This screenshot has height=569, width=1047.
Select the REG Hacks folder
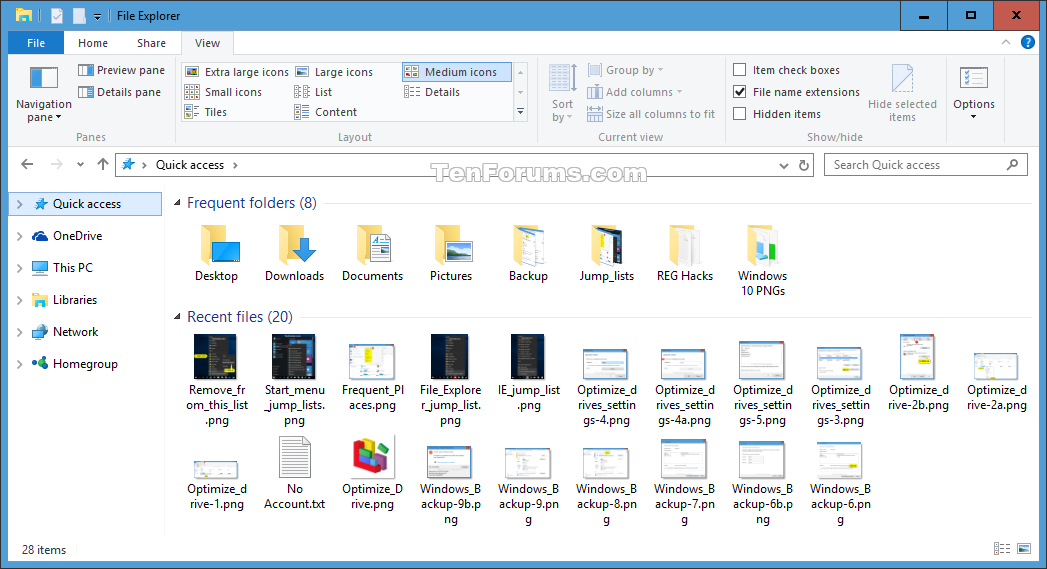pyautogui.click(x=684, y=252)
